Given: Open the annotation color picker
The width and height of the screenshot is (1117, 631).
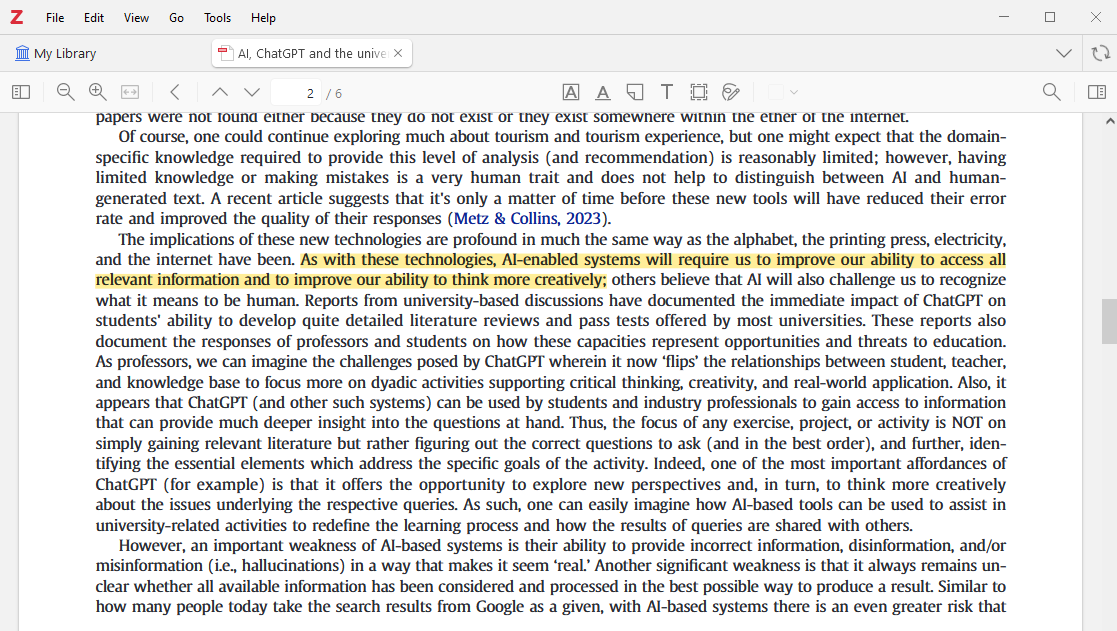Looking at the screenshot, I should click(783, 92).
